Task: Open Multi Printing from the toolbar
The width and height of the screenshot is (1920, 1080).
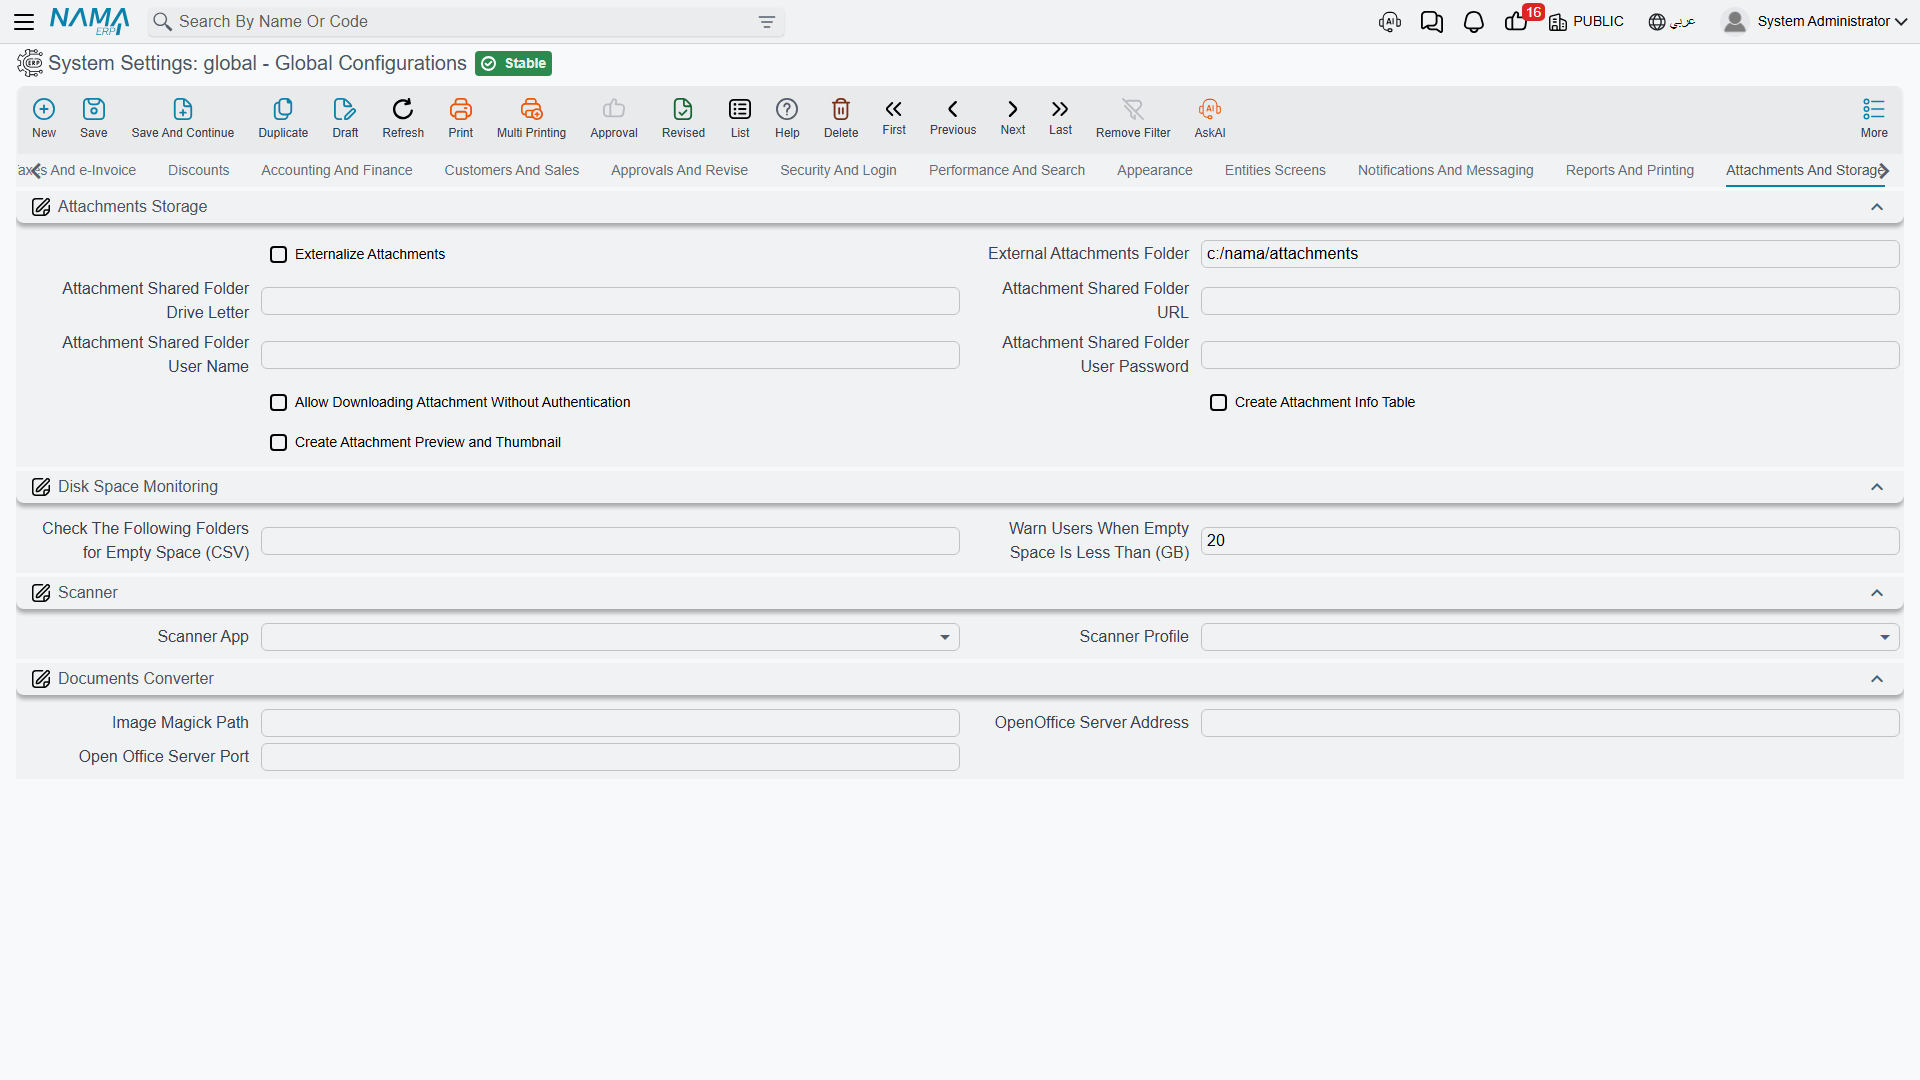Action: pyautogui.click(x=531, y=109)
